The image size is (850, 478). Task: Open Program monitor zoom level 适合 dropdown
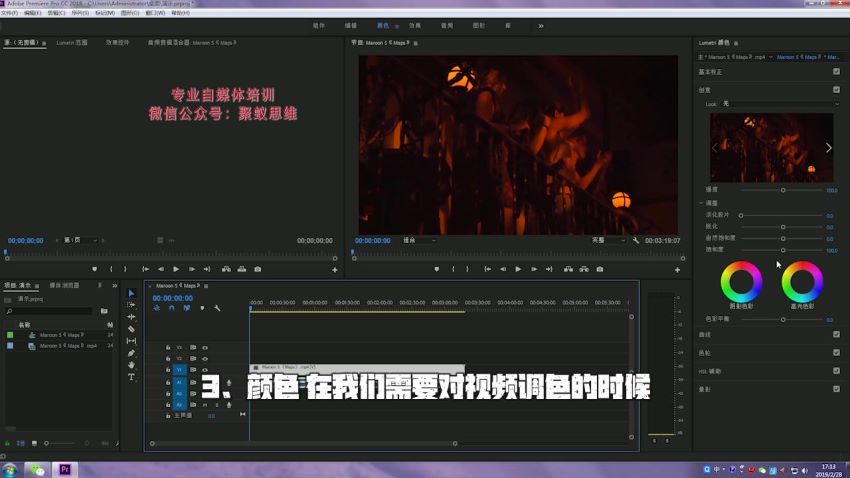[419, 240]
